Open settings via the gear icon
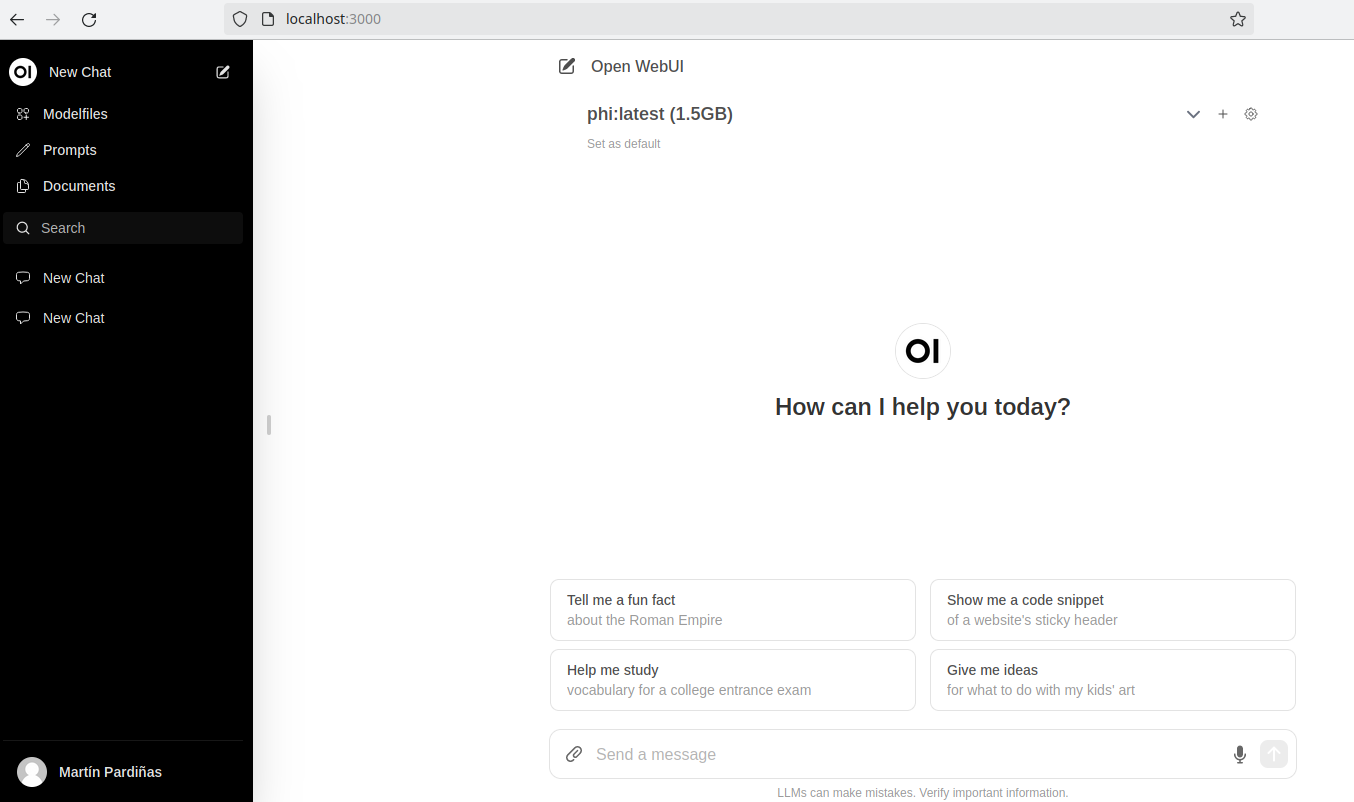 coord(1251,114)
